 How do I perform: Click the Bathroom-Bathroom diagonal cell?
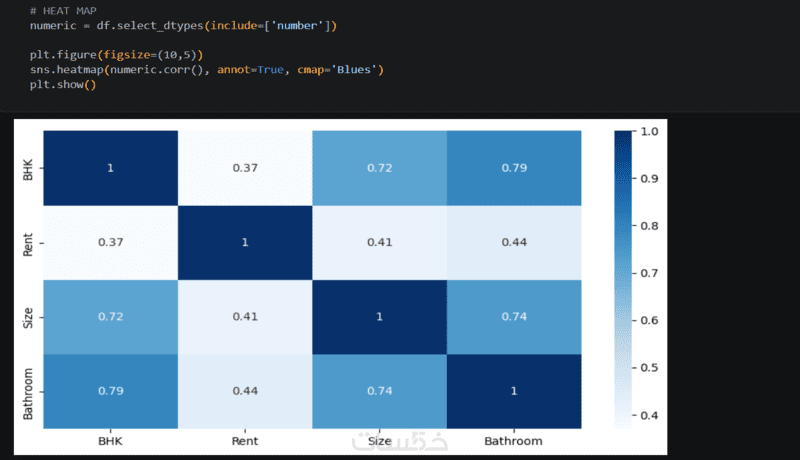[514, 391]
